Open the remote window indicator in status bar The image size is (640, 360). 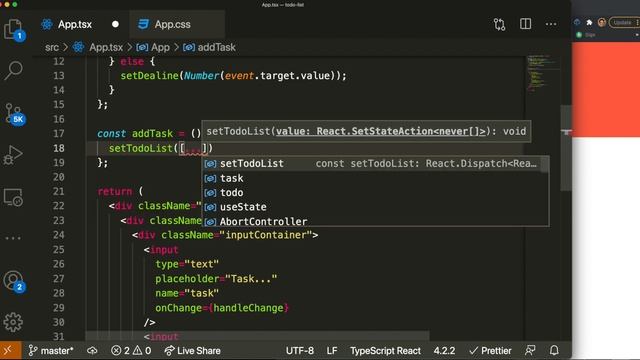pos(10,351)
